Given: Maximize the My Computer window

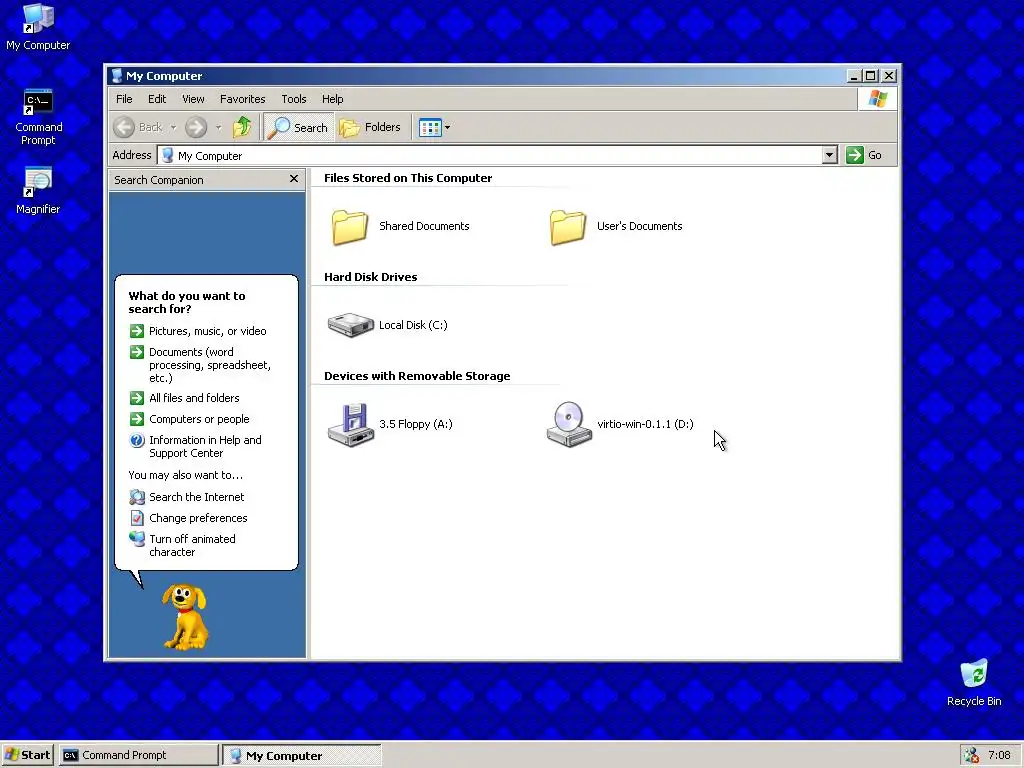Looking at the screenshot, I should click(871, 76).
